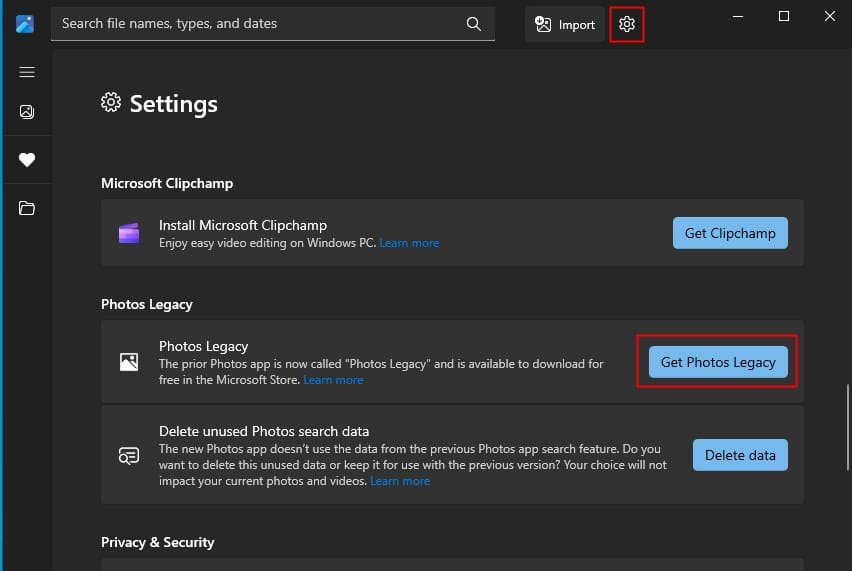This screenshot has width=852, height=571.
Task: Click the Delete search data icon
Action: click(x=129, y=455)
